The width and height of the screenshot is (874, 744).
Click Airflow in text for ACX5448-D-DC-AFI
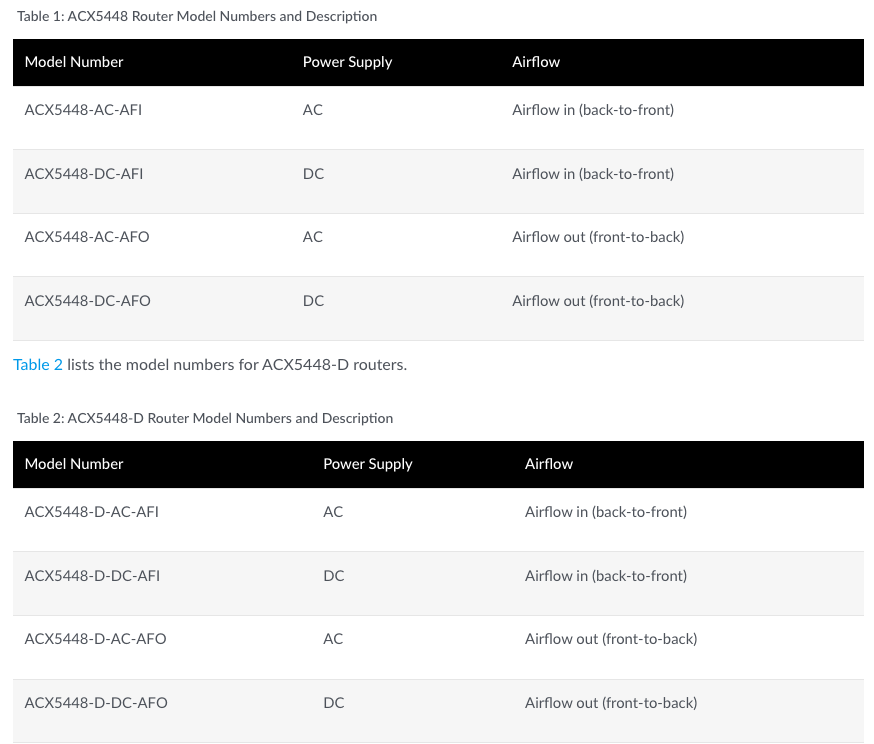coord(606,576)
